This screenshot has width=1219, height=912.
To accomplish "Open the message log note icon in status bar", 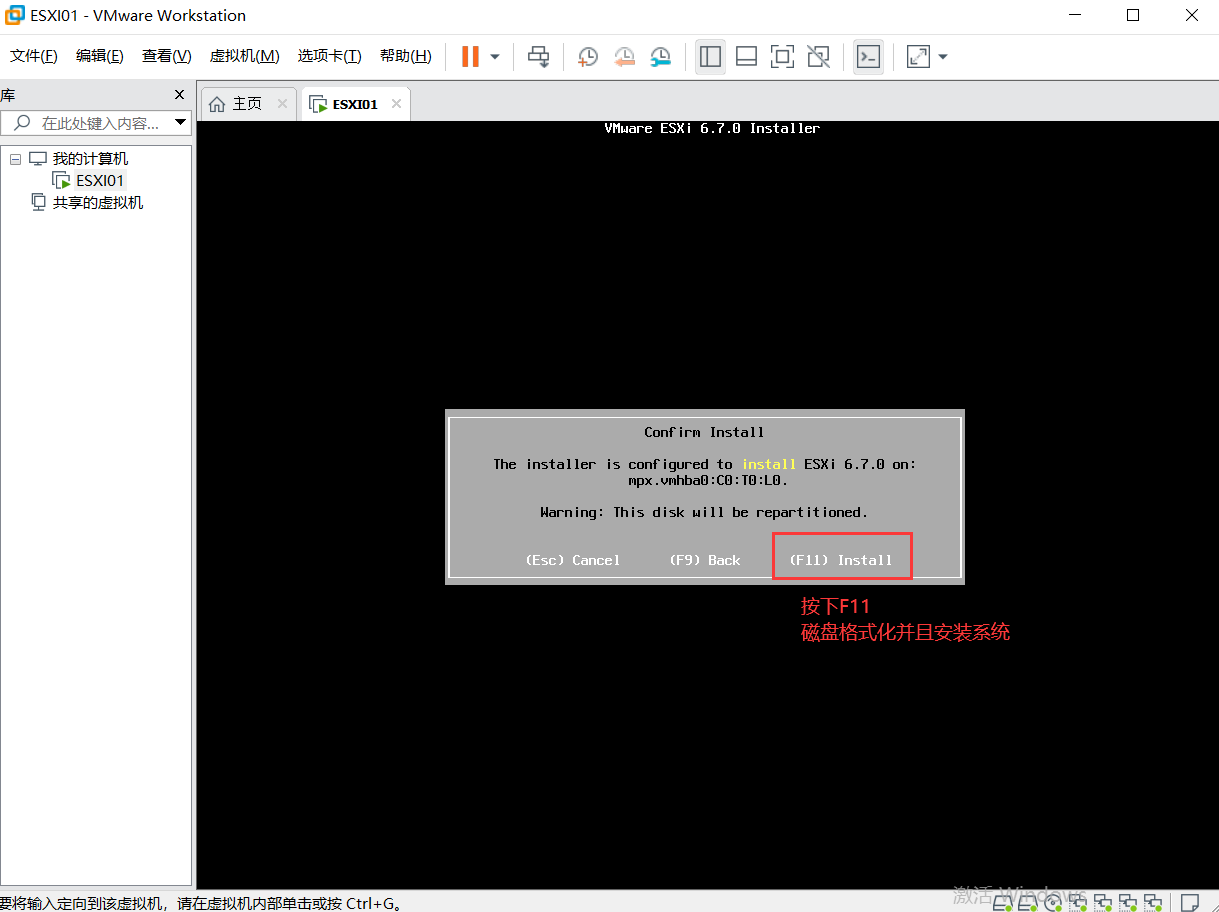I will point(1190,901).
